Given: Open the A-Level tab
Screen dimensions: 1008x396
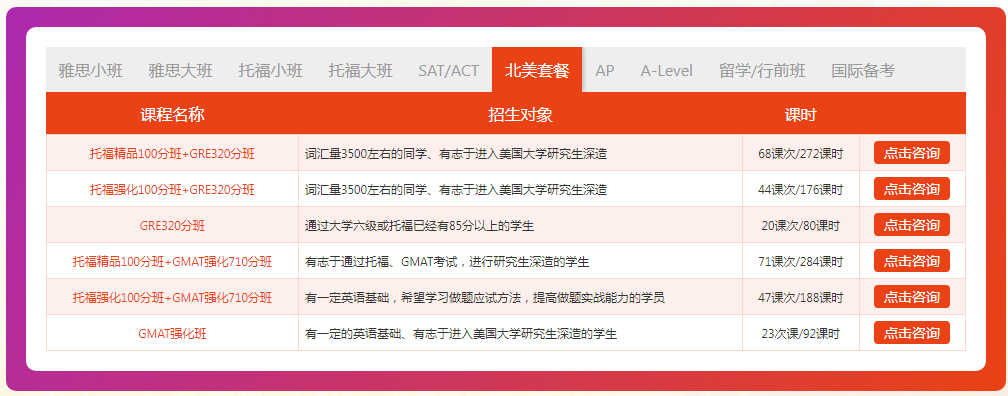Looking at the screenshot, I should [667, 70].
